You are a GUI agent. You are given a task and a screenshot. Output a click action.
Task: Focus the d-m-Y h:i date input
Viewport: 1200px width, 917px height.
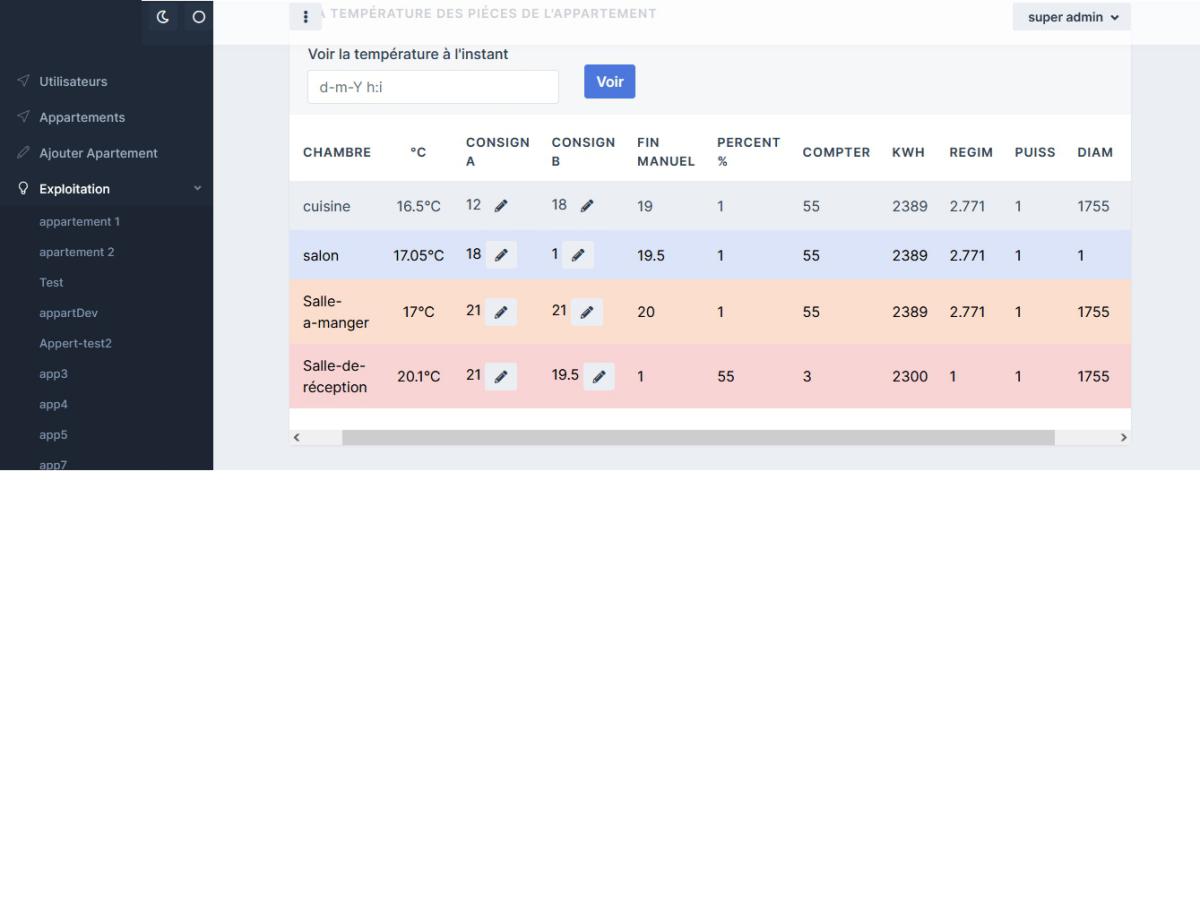(433, 87)
